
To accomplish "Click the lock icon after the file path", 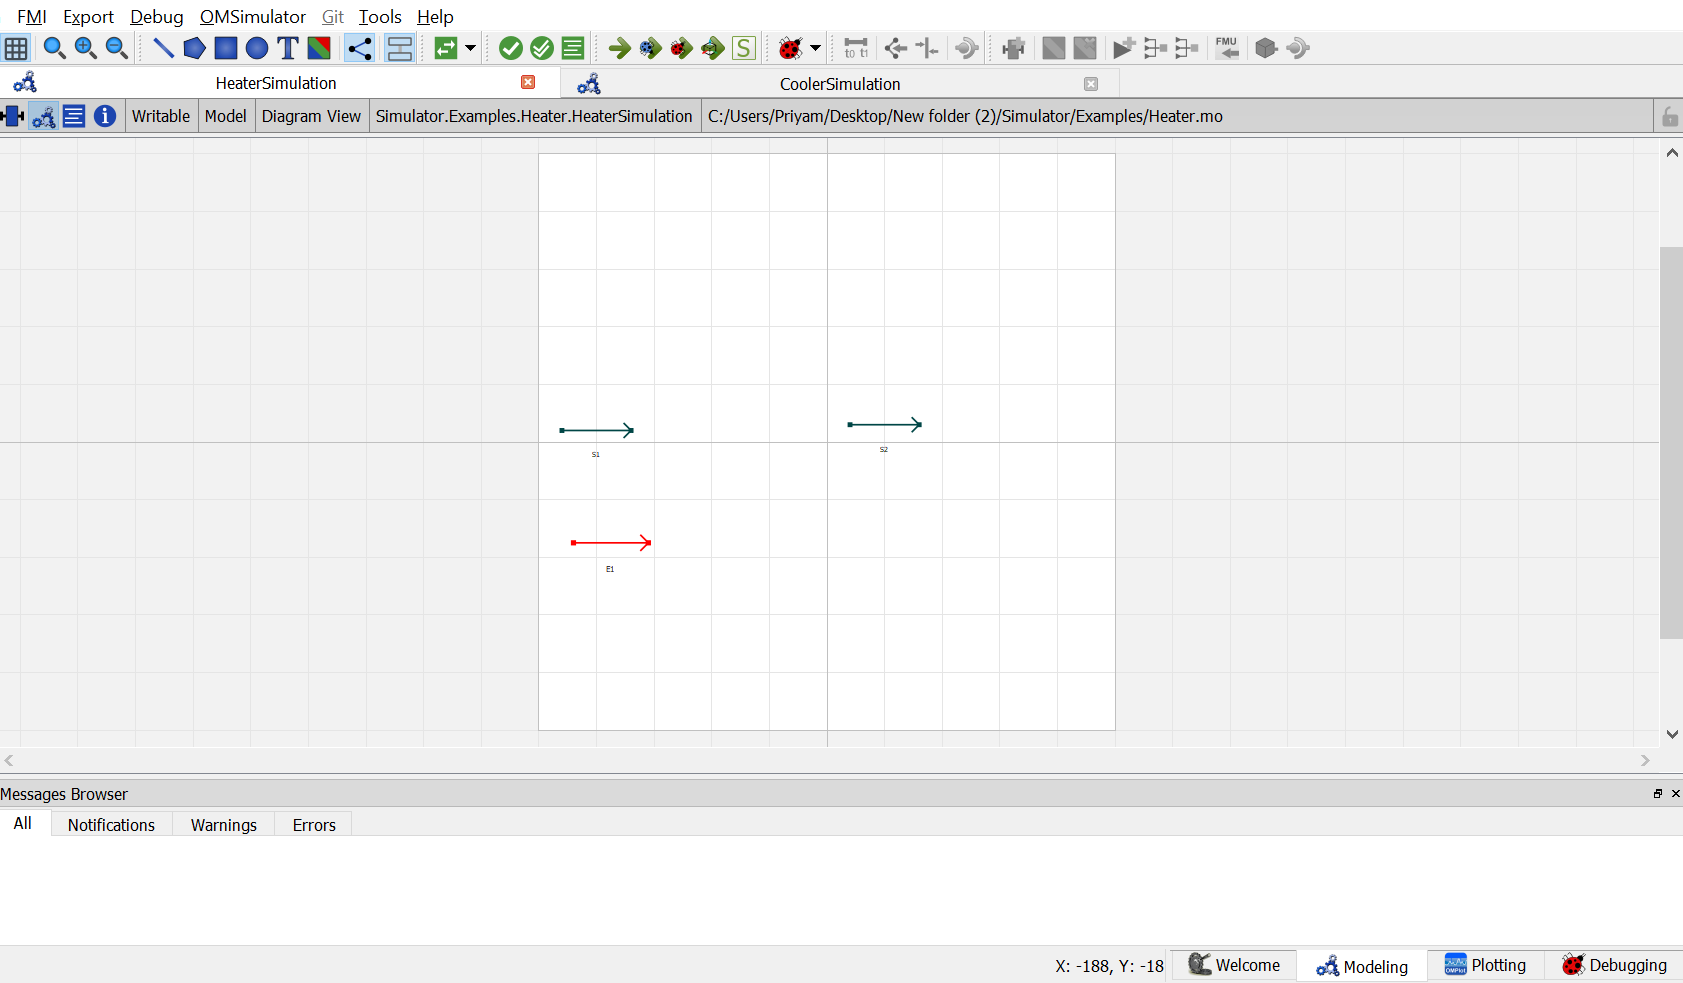I will point(1669,117).
